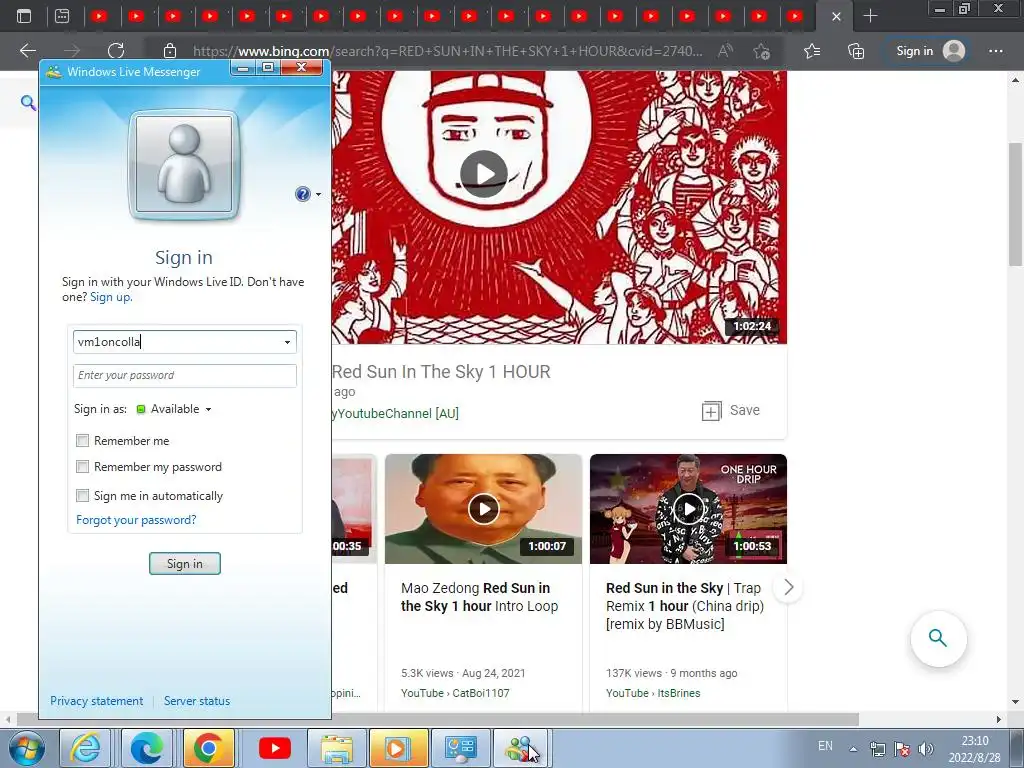Open the Server status link

click(197, 701)
